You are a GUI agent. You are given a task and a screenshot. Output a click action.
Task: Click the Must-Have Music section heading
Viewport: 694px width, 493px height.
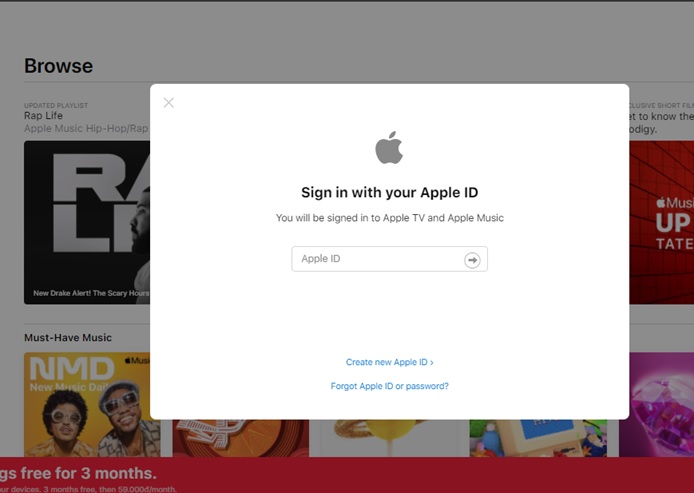point(68,338)
